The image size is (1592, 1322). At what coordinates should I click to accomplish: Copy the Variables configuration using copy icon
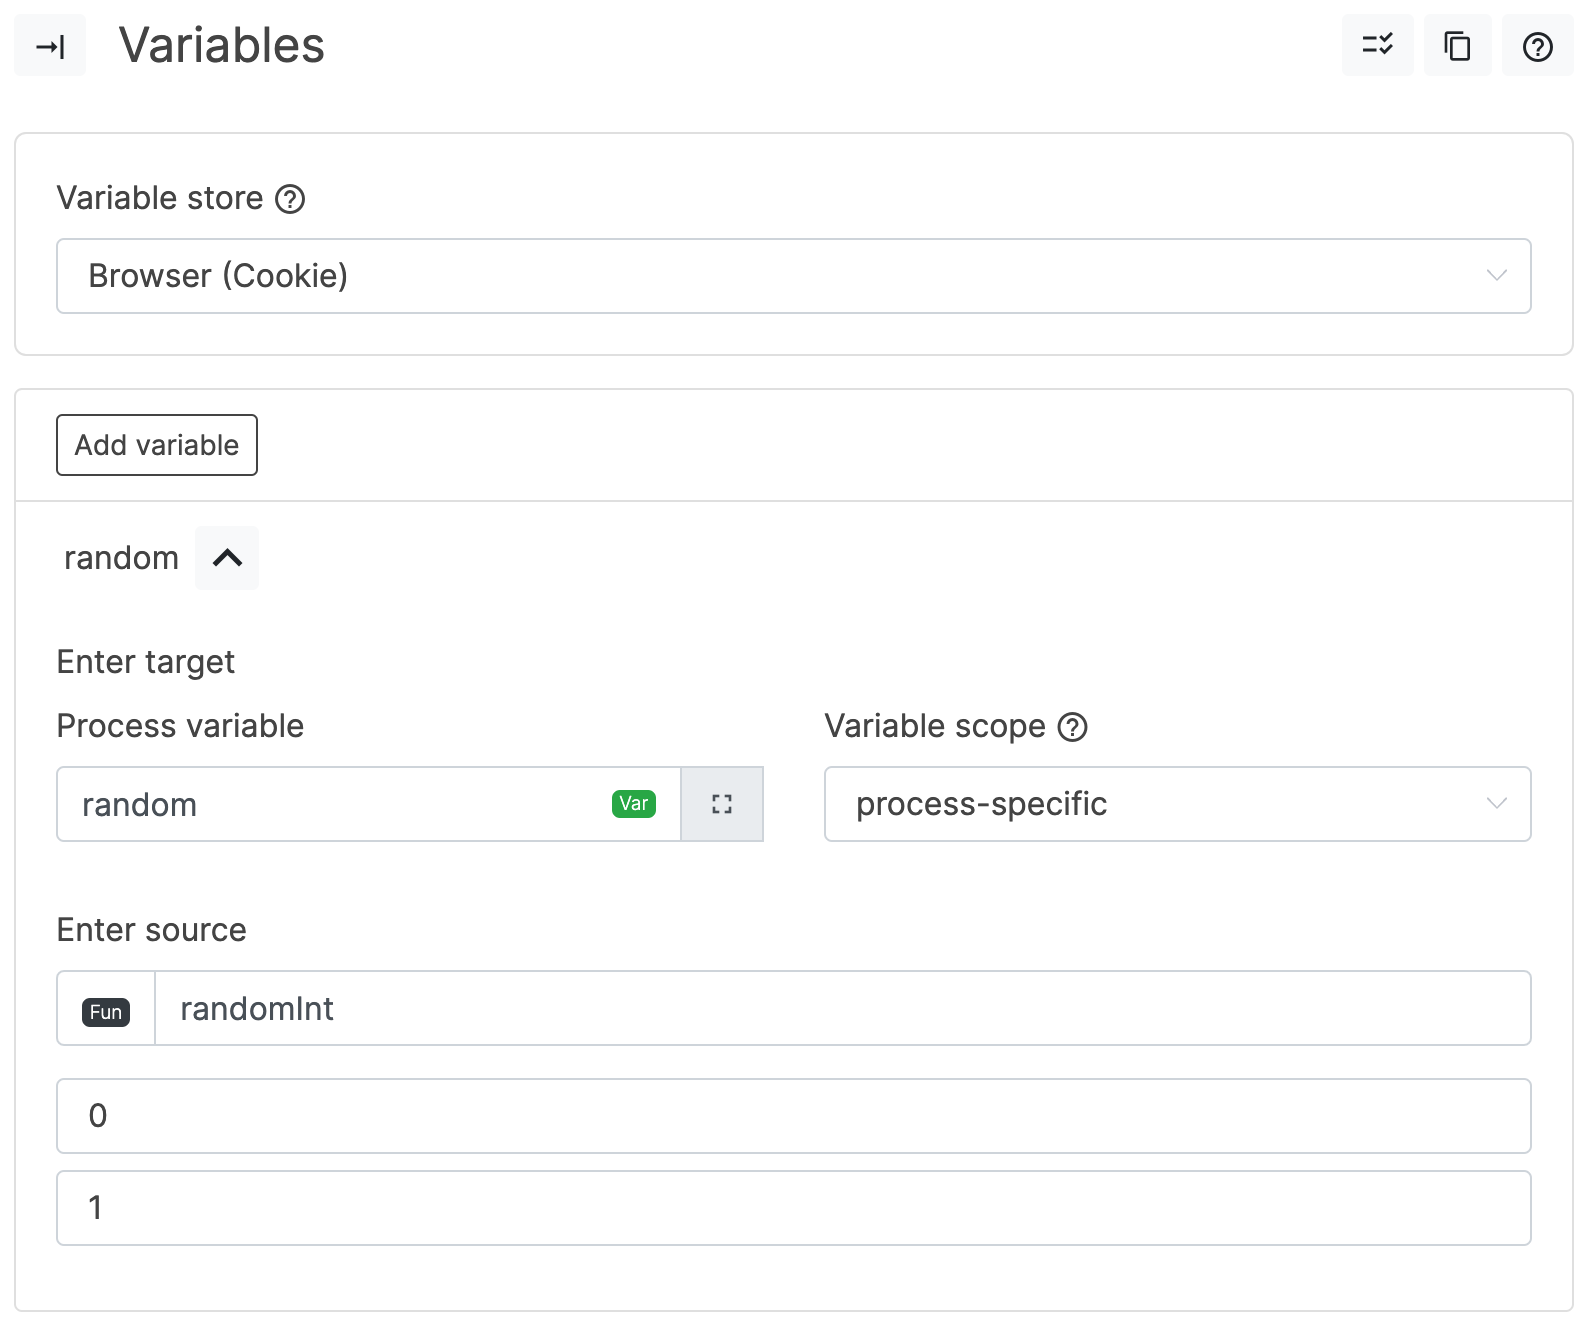point(1457,45)
